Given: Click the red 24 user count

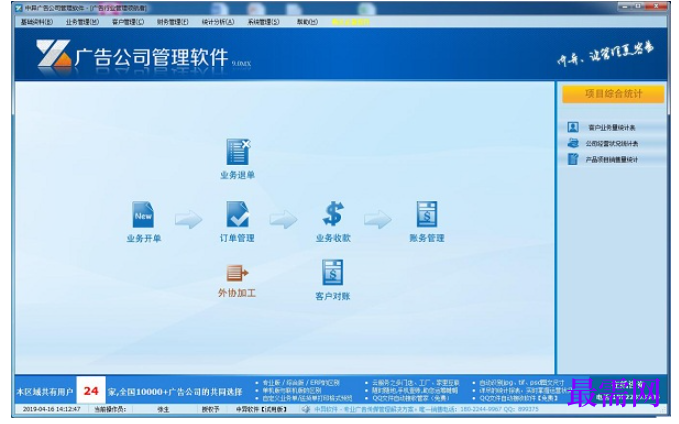Looking at the screenshot, I should (x=91, y=391).
